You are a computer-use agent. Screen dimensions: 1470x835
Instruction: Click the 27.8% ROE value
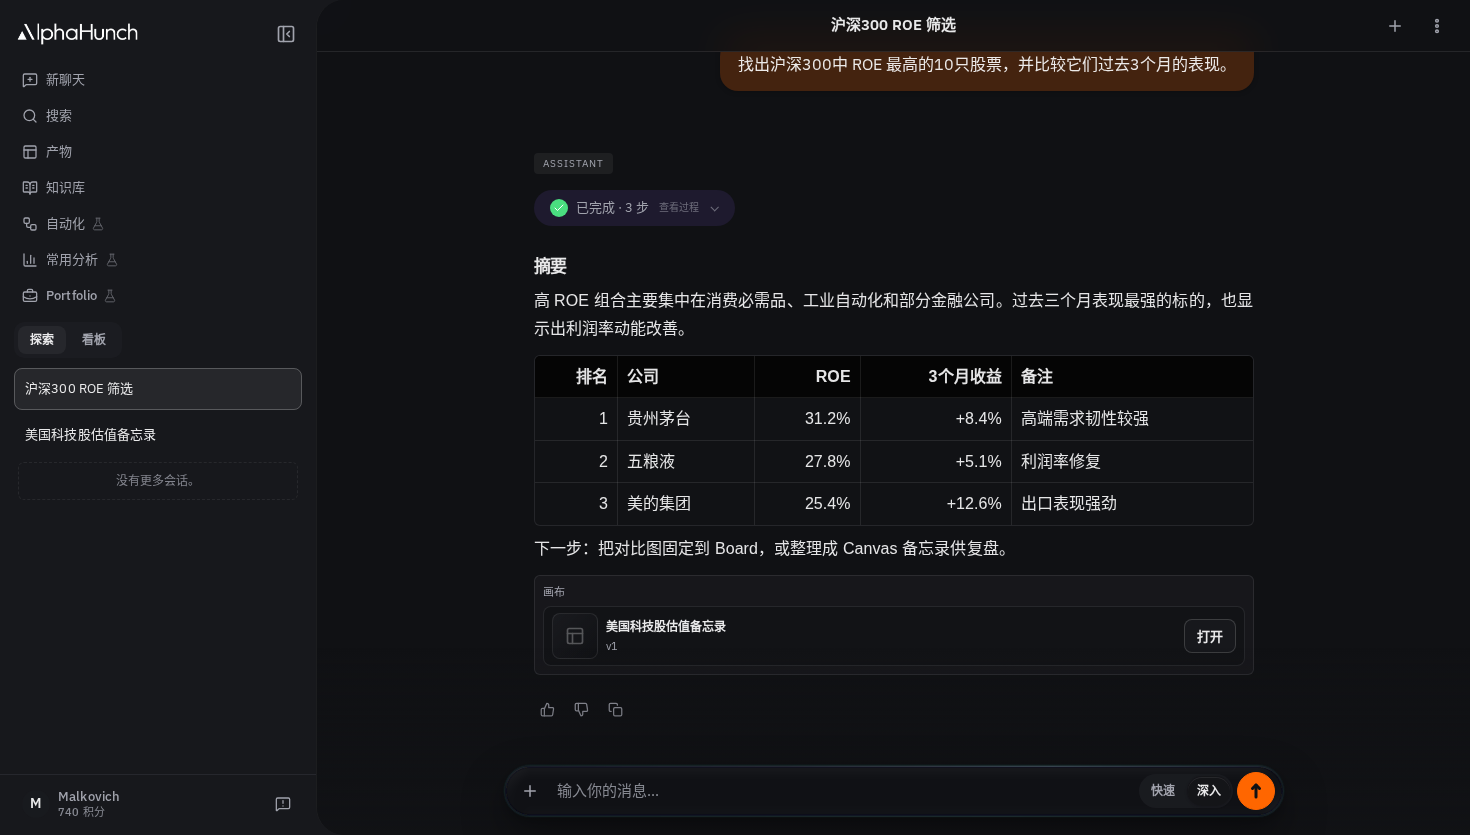click(x=827, y=462)
